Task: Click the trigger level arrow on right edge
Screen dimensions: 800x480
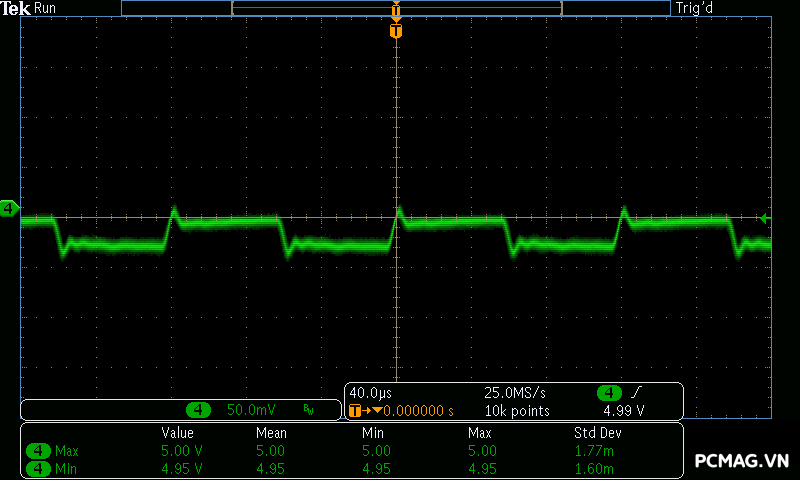Action: coord(765,217)
